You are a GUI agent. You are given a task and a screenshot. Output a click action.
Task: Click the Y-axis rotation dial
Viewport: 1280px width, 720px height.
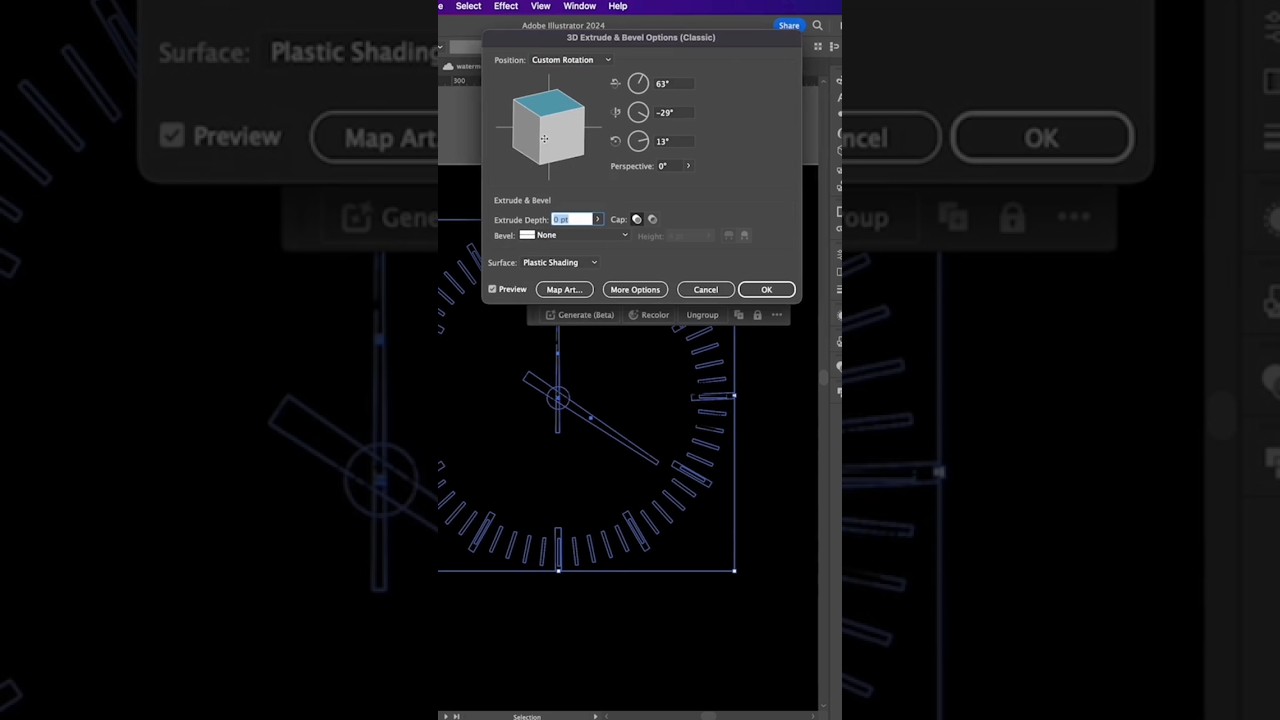tap(638, 112)
